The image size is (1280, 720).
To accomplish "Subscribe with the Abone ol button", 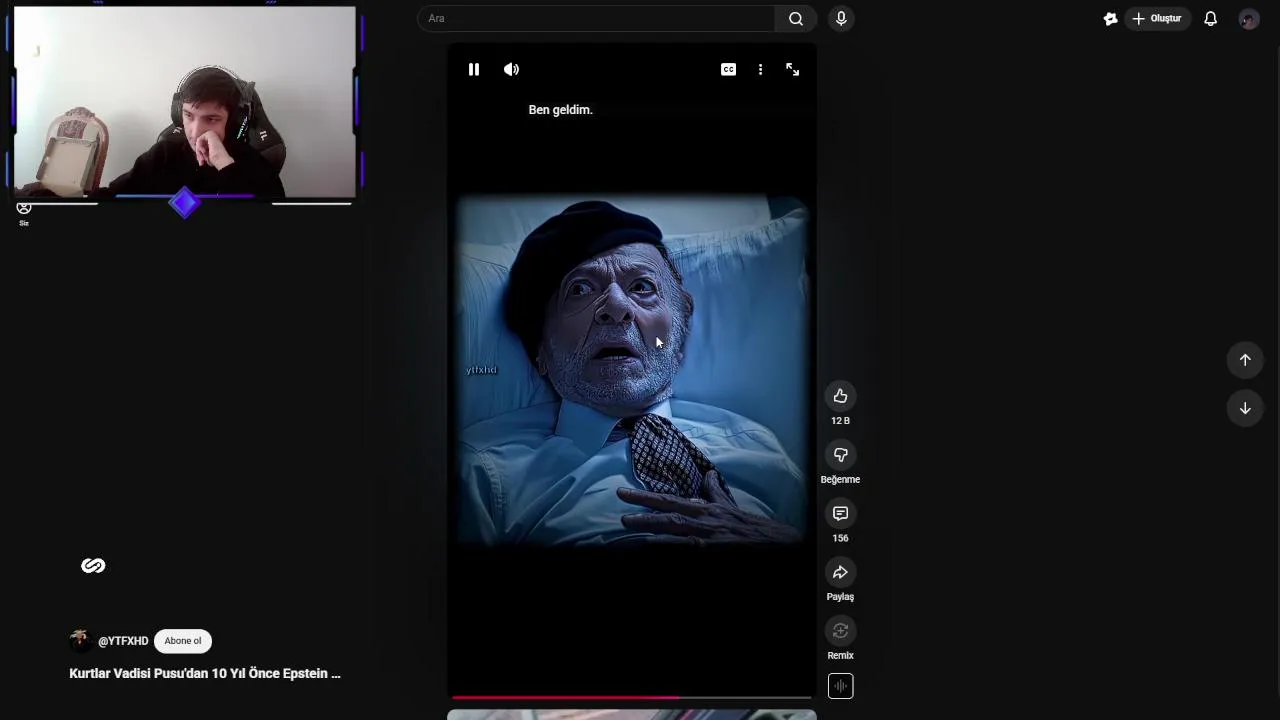I will 183,641.
